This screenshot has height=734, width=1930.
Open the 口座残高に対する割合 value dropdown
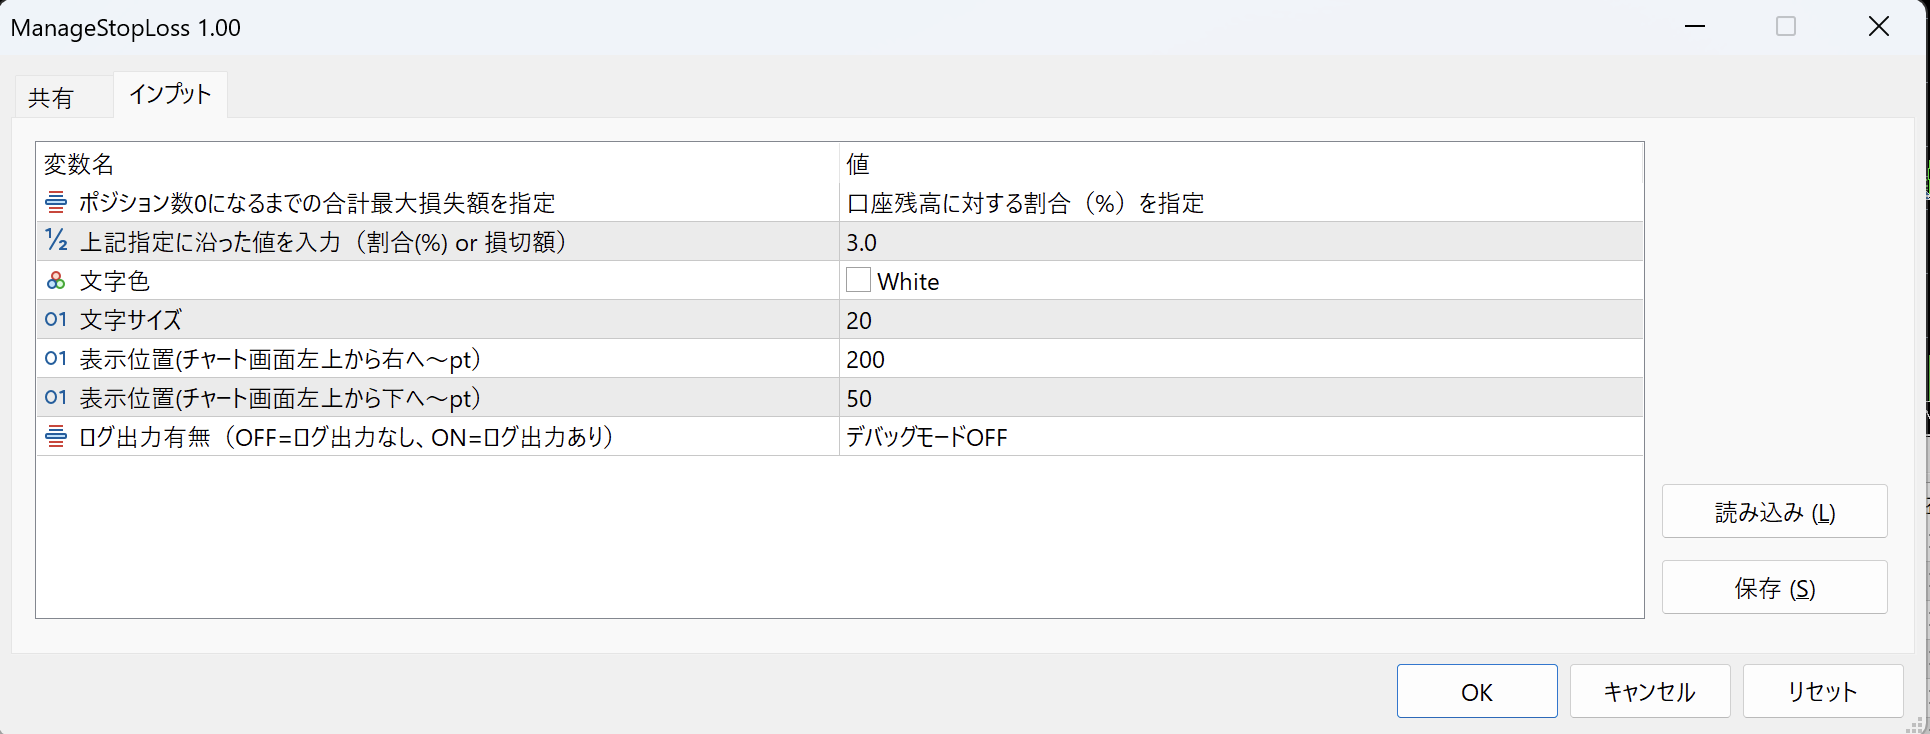1240,203
